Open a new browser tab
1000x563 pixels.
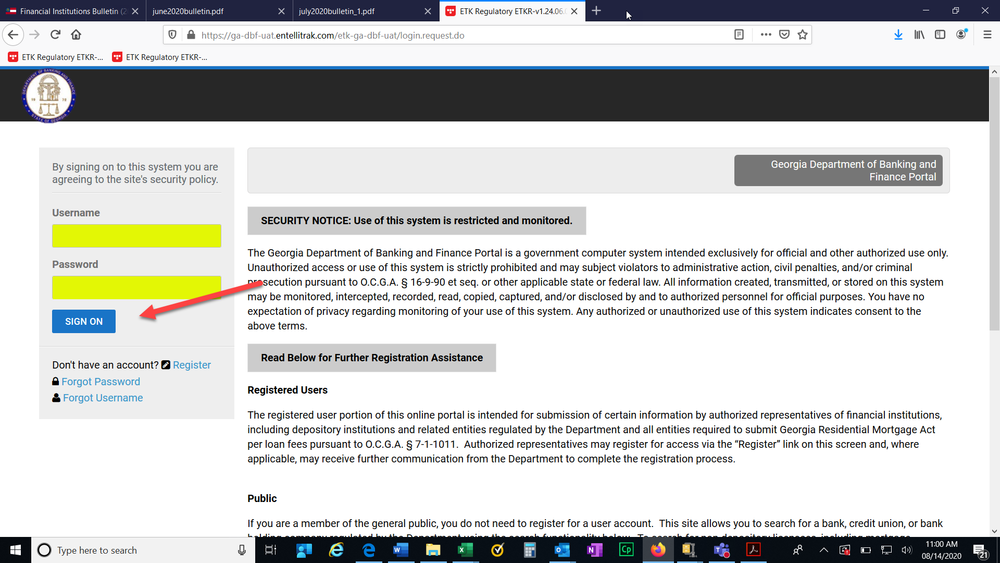[x=596, y=10]
